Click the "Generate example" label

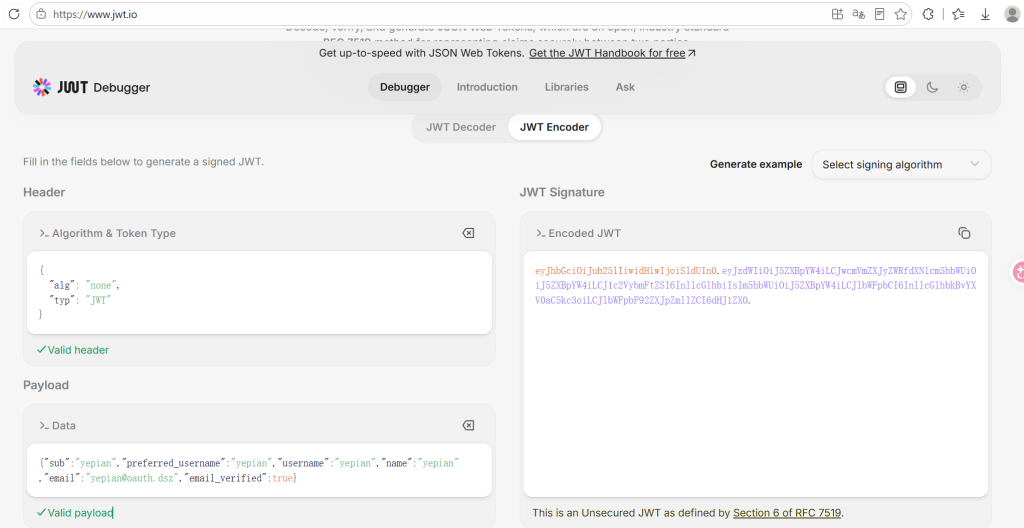point(756,165)
